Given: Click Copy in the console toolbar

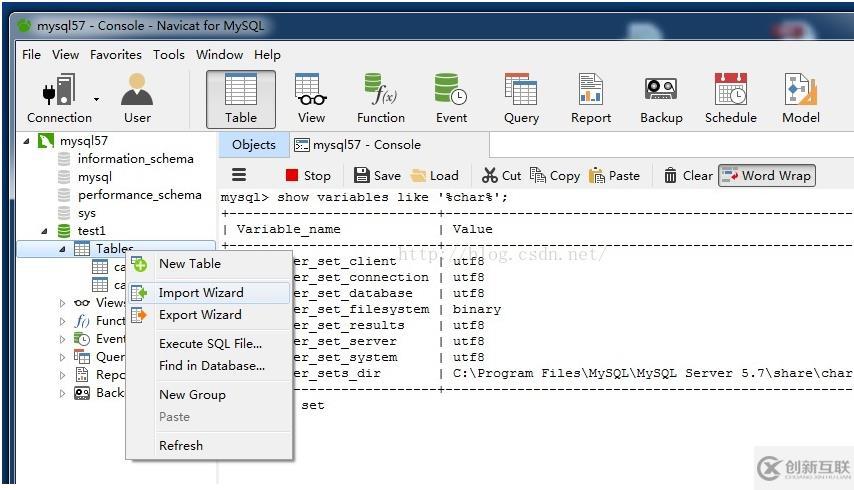Looking at the screenshot, I should click(x=555, y=175).
